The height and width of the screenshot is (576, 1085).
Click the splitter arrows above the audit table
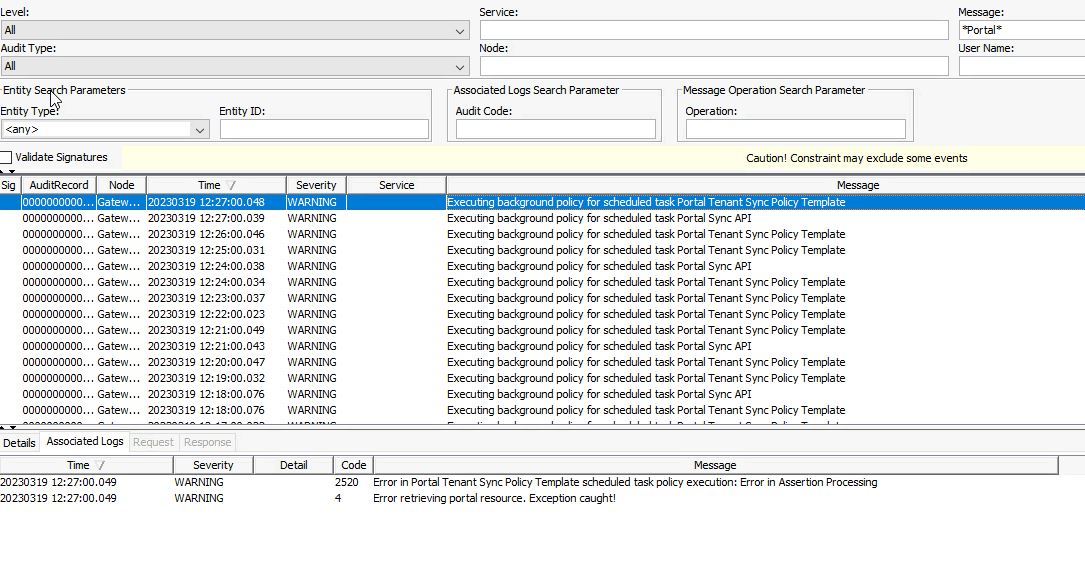pyautogui.click(x=8, y=172)
